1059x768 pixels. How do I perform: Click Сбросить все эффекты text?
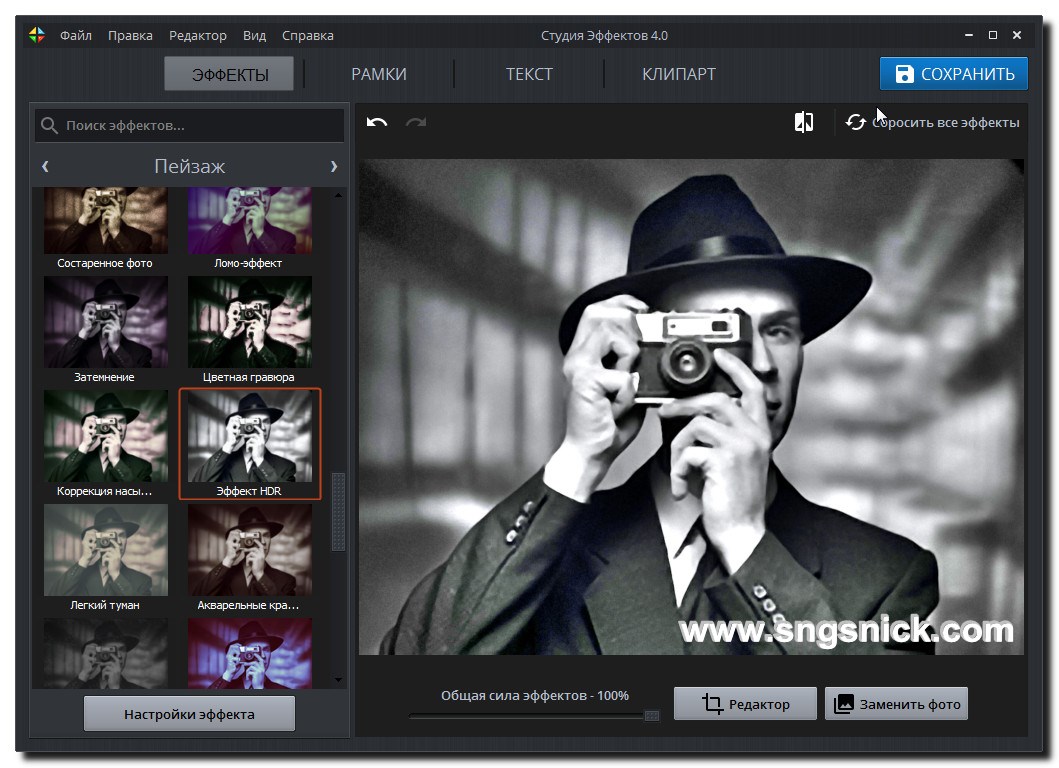coord(946,122)
